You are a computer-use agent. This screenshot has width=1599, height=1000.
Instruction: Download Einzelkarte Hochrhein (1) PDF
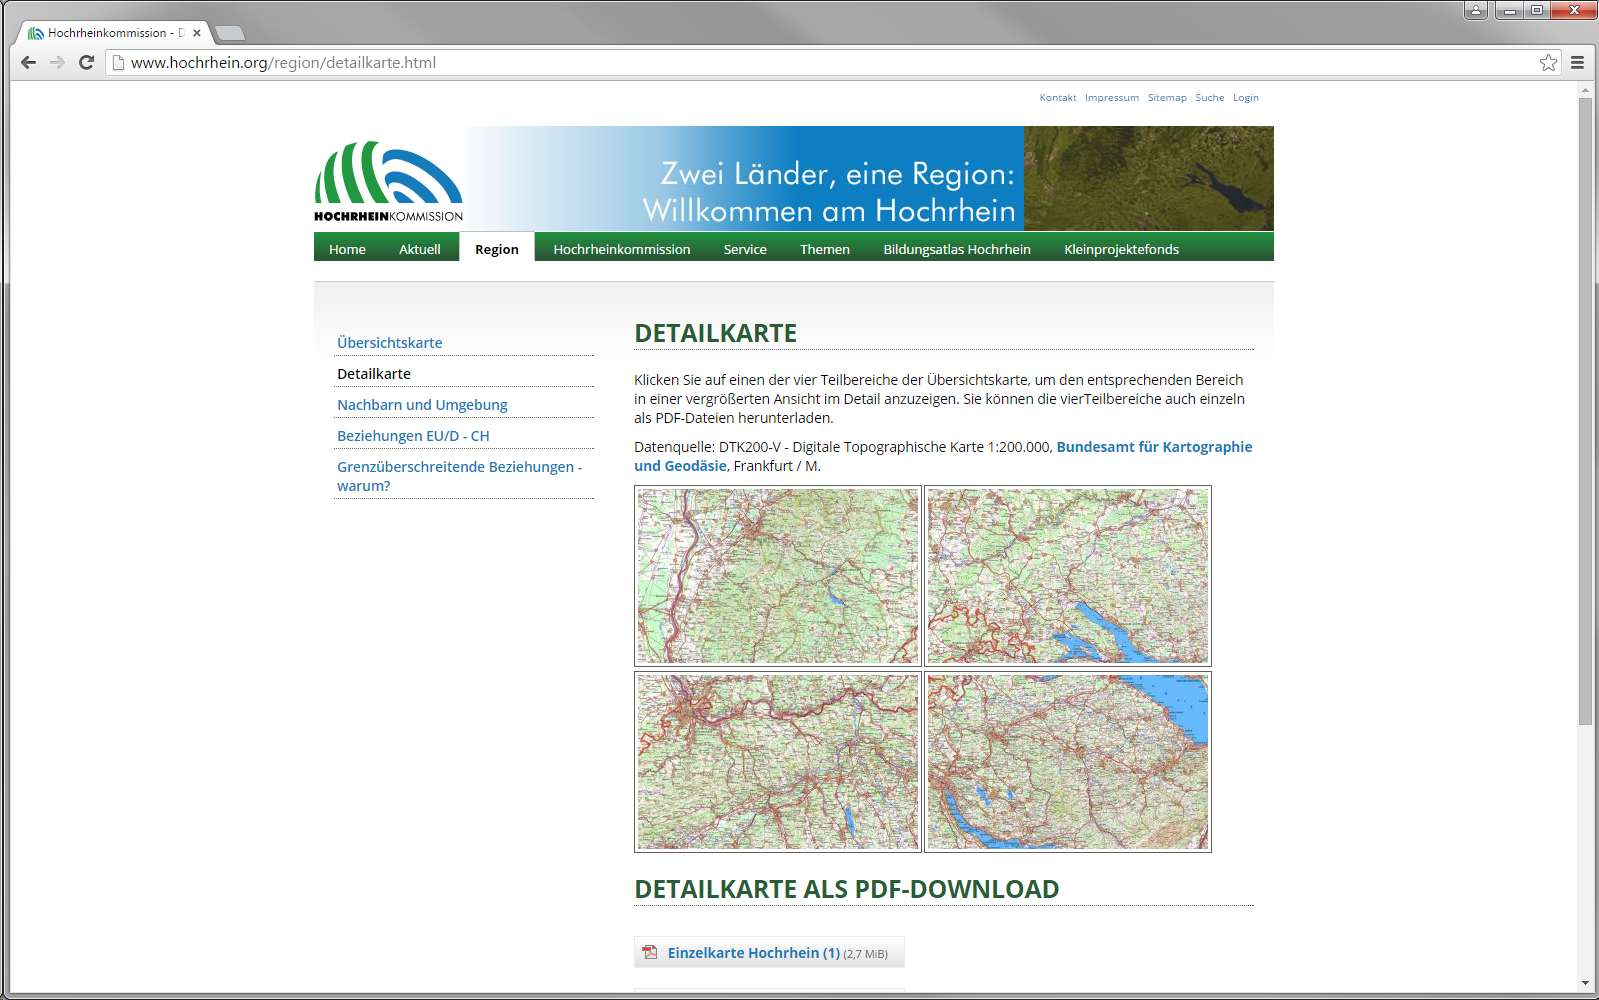coord(753,953)
